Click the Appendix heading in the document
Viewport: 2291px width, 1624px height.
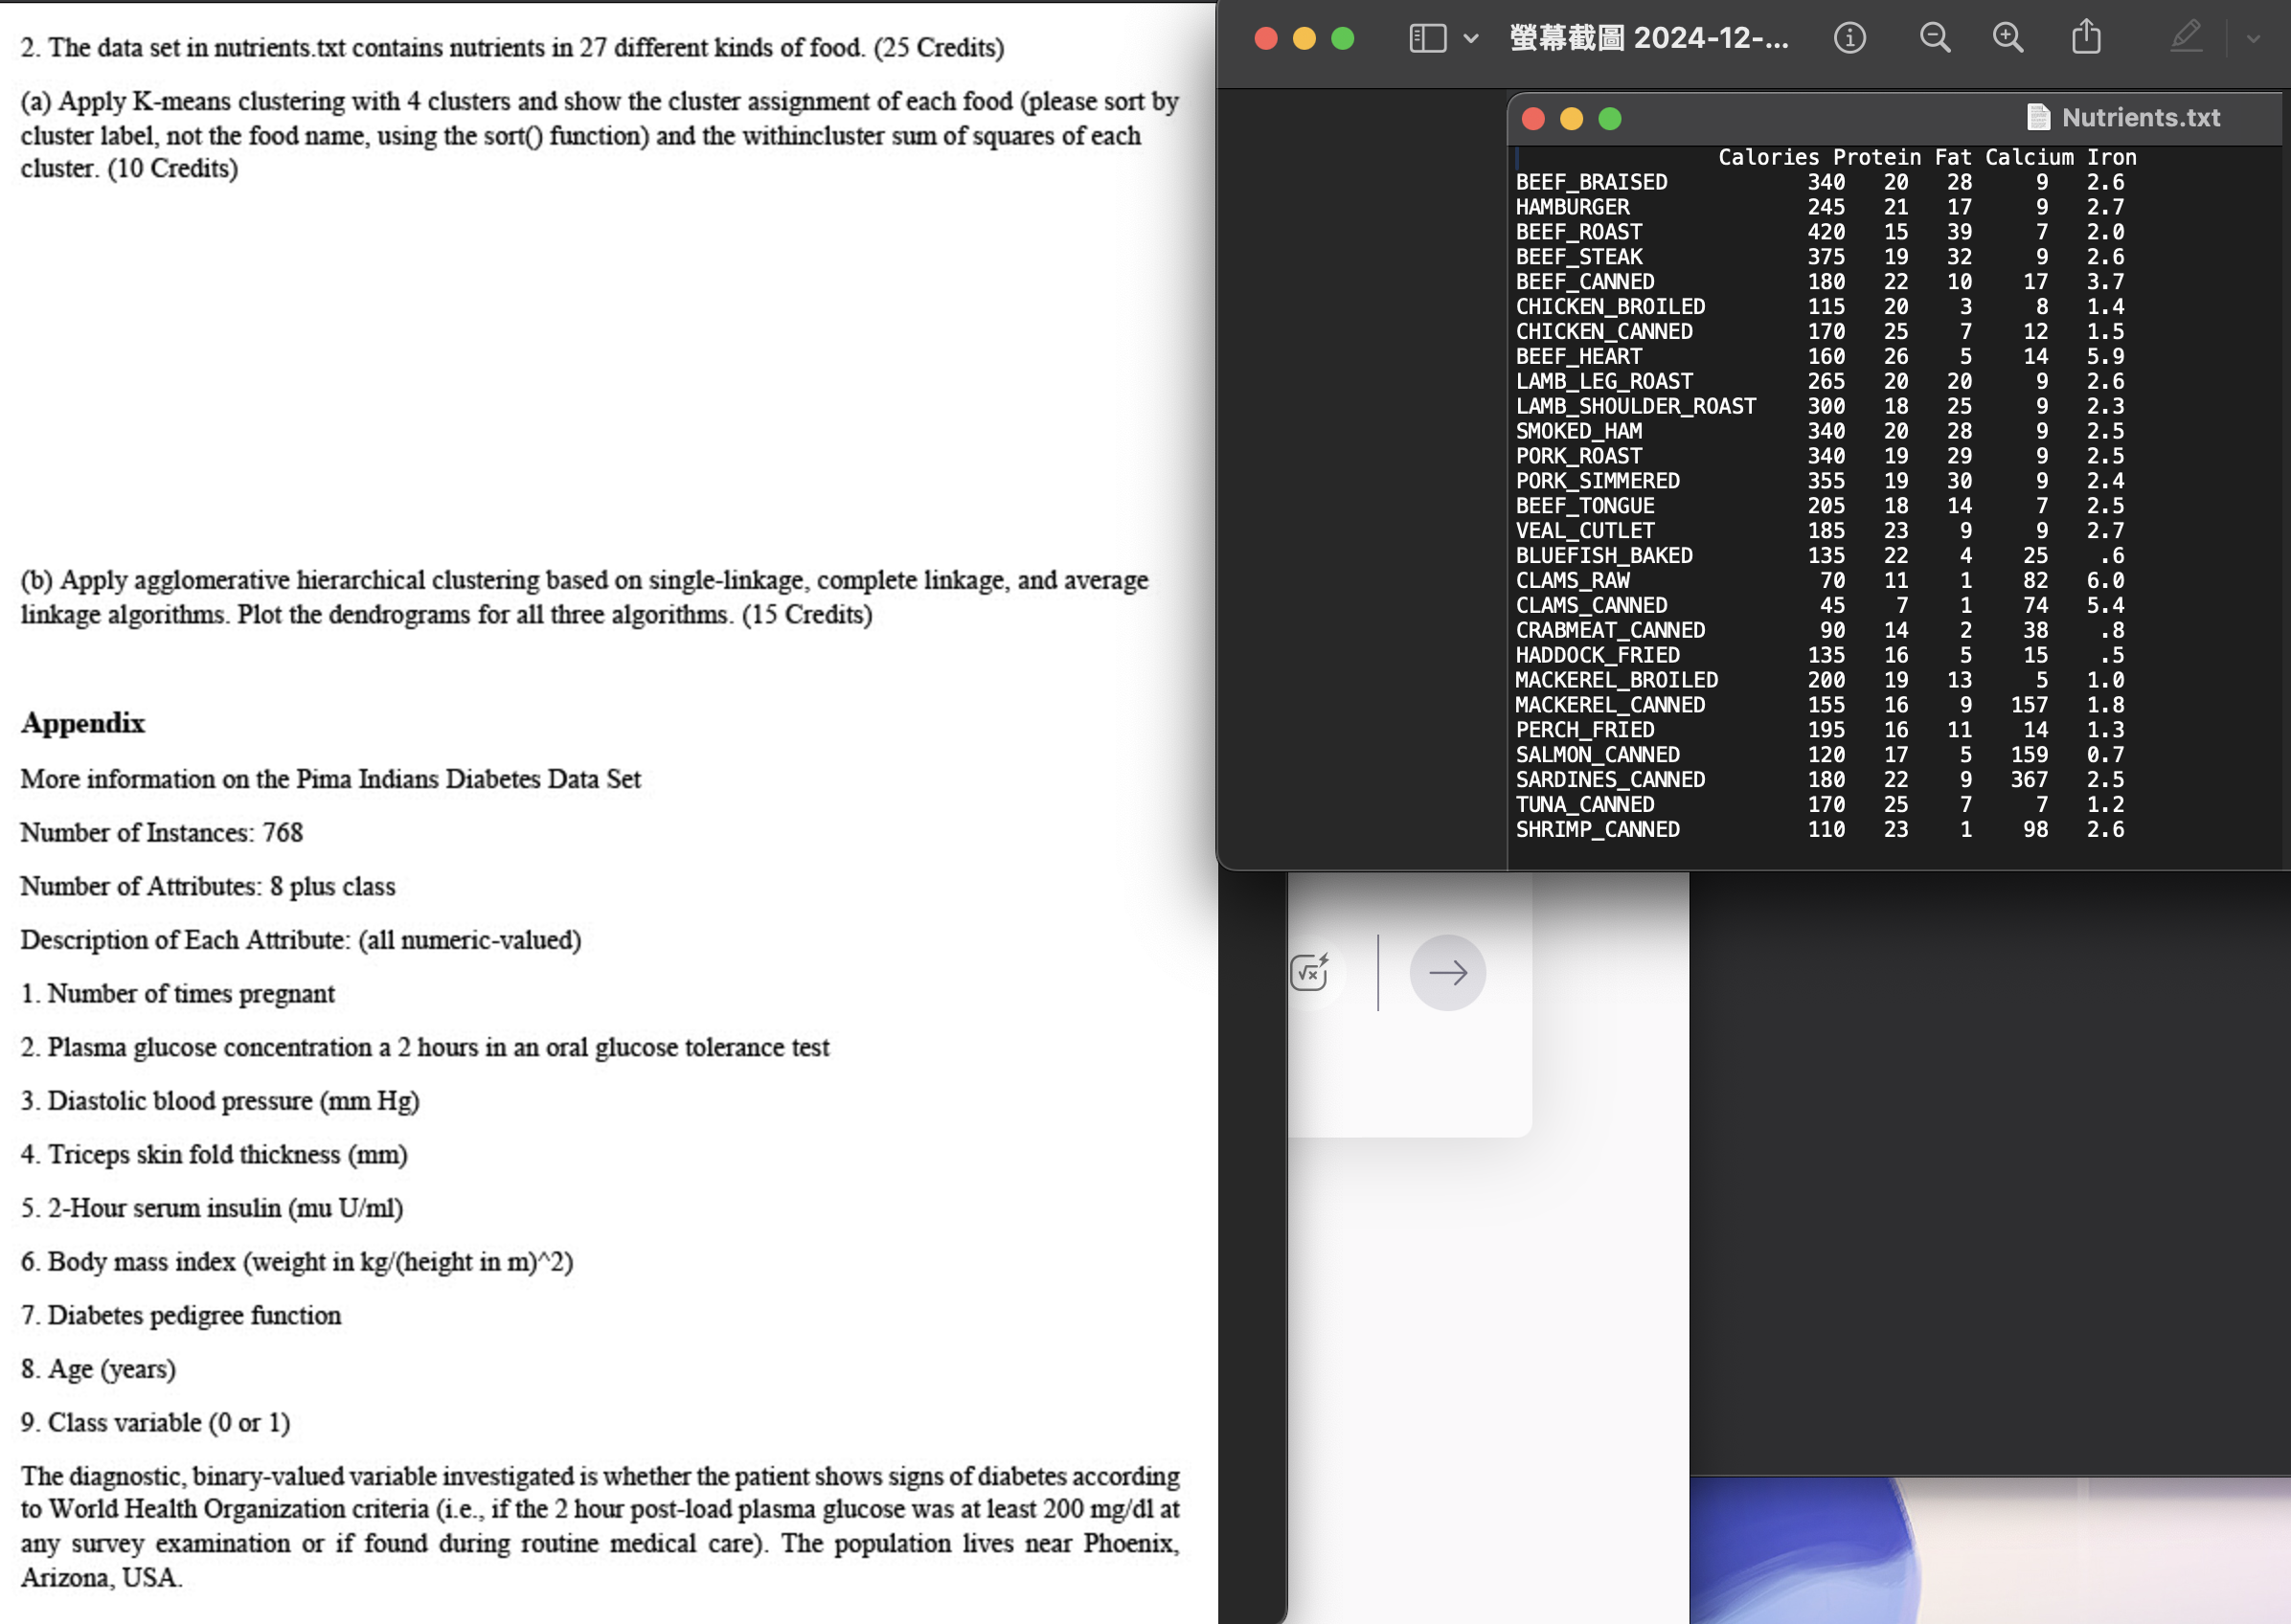pos(82,722)
